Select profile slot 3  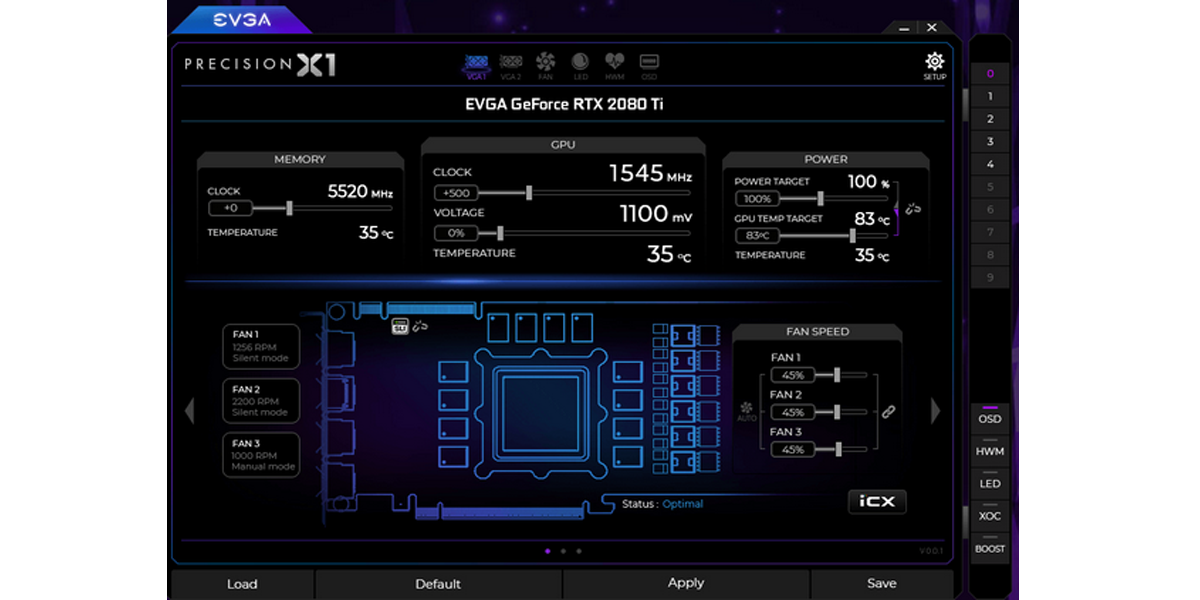(990, 142)
